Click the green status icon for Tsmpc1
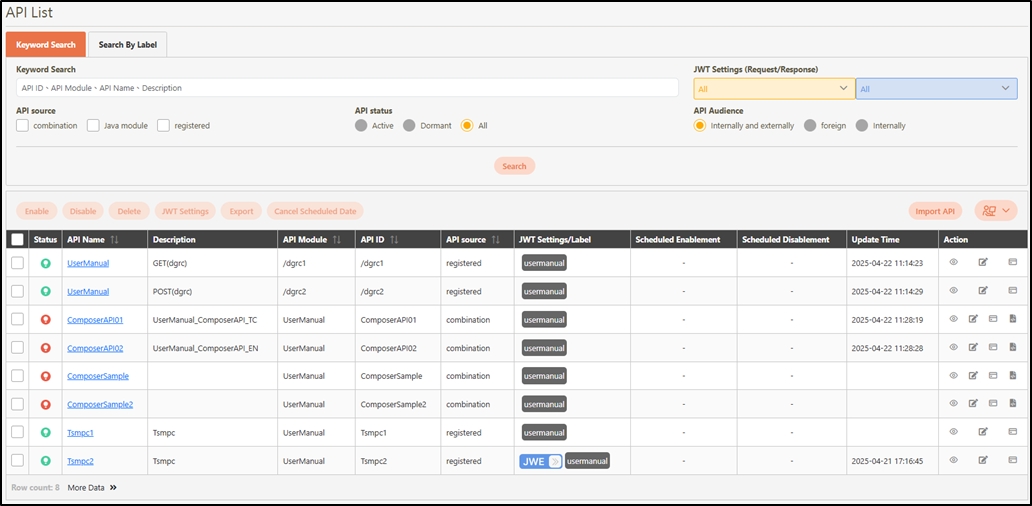 [x=45, y=432]
